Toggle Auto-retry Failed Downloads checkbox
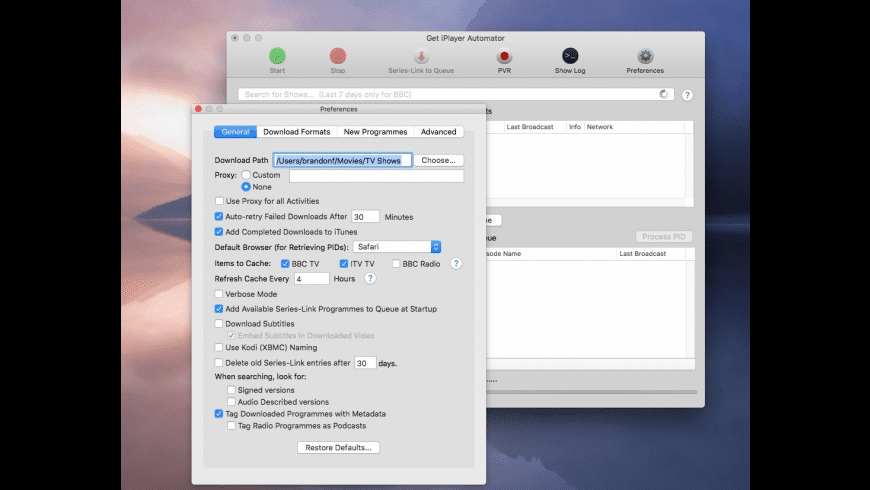The image size is (870, 490). tap(219, 216)
